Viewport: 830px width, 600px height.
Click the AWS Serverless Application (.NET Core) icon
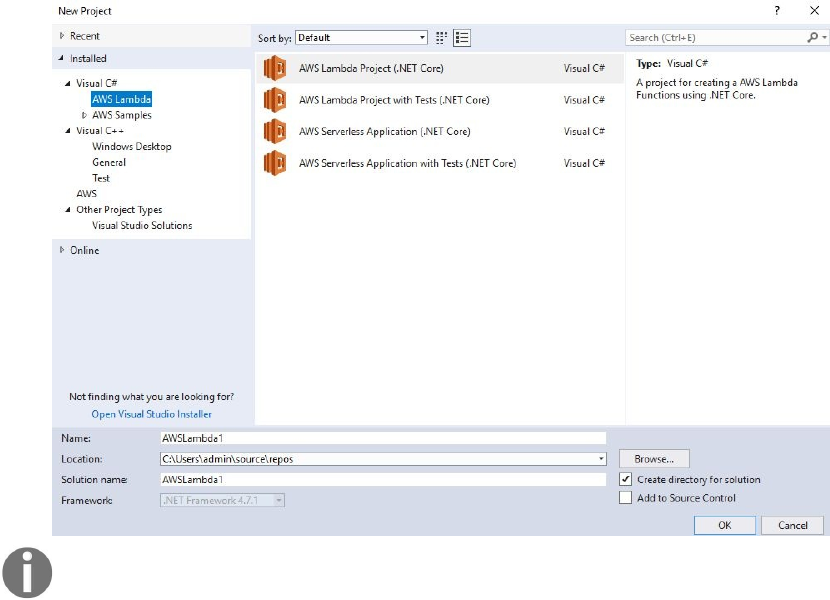coord(275,131)
